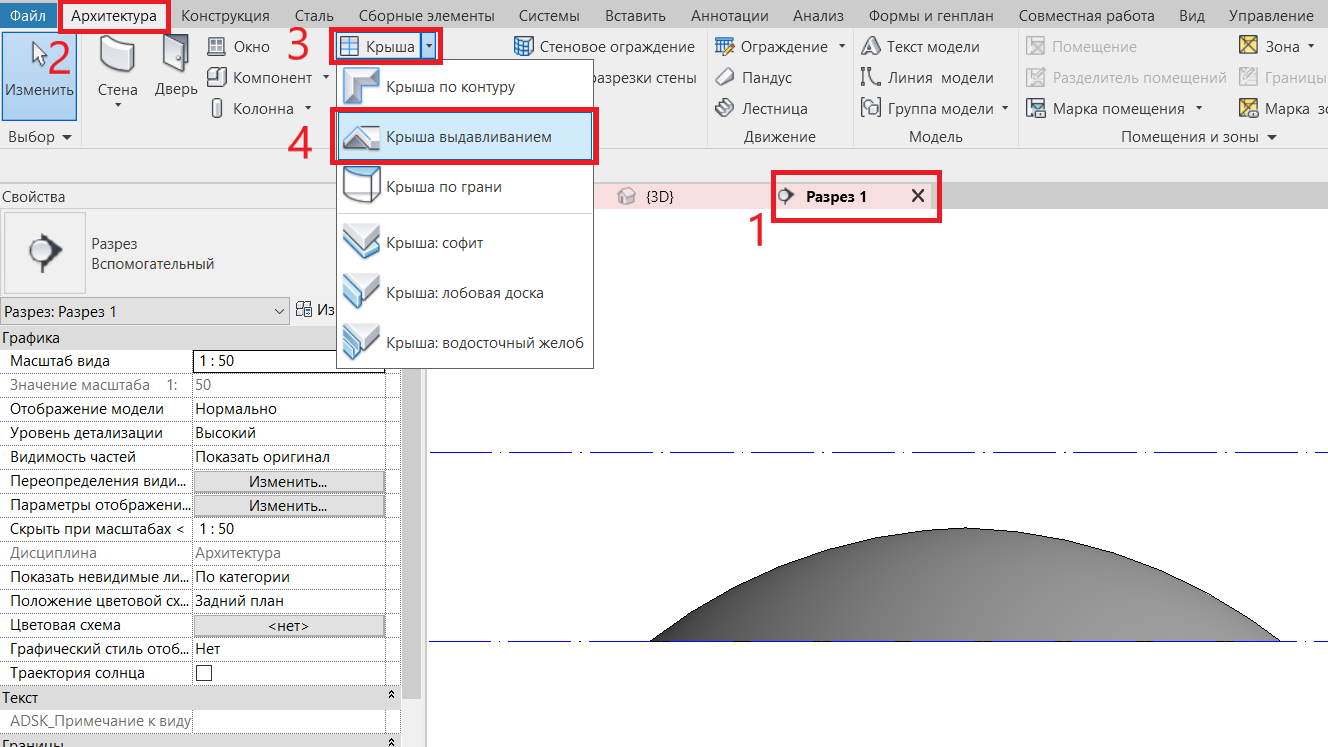Launch the Лестница stair tool
Screen dimensions: 1328x747
(761, 109)
